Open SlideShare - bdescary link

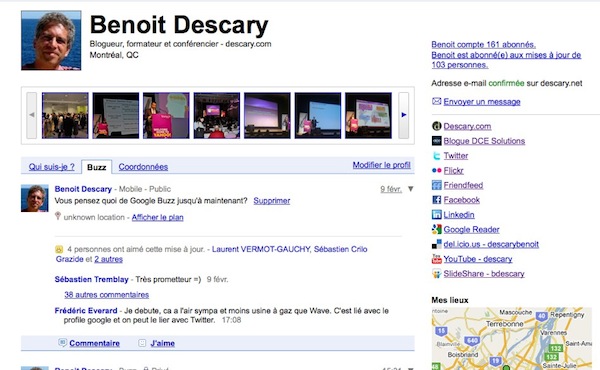[484, 274]
